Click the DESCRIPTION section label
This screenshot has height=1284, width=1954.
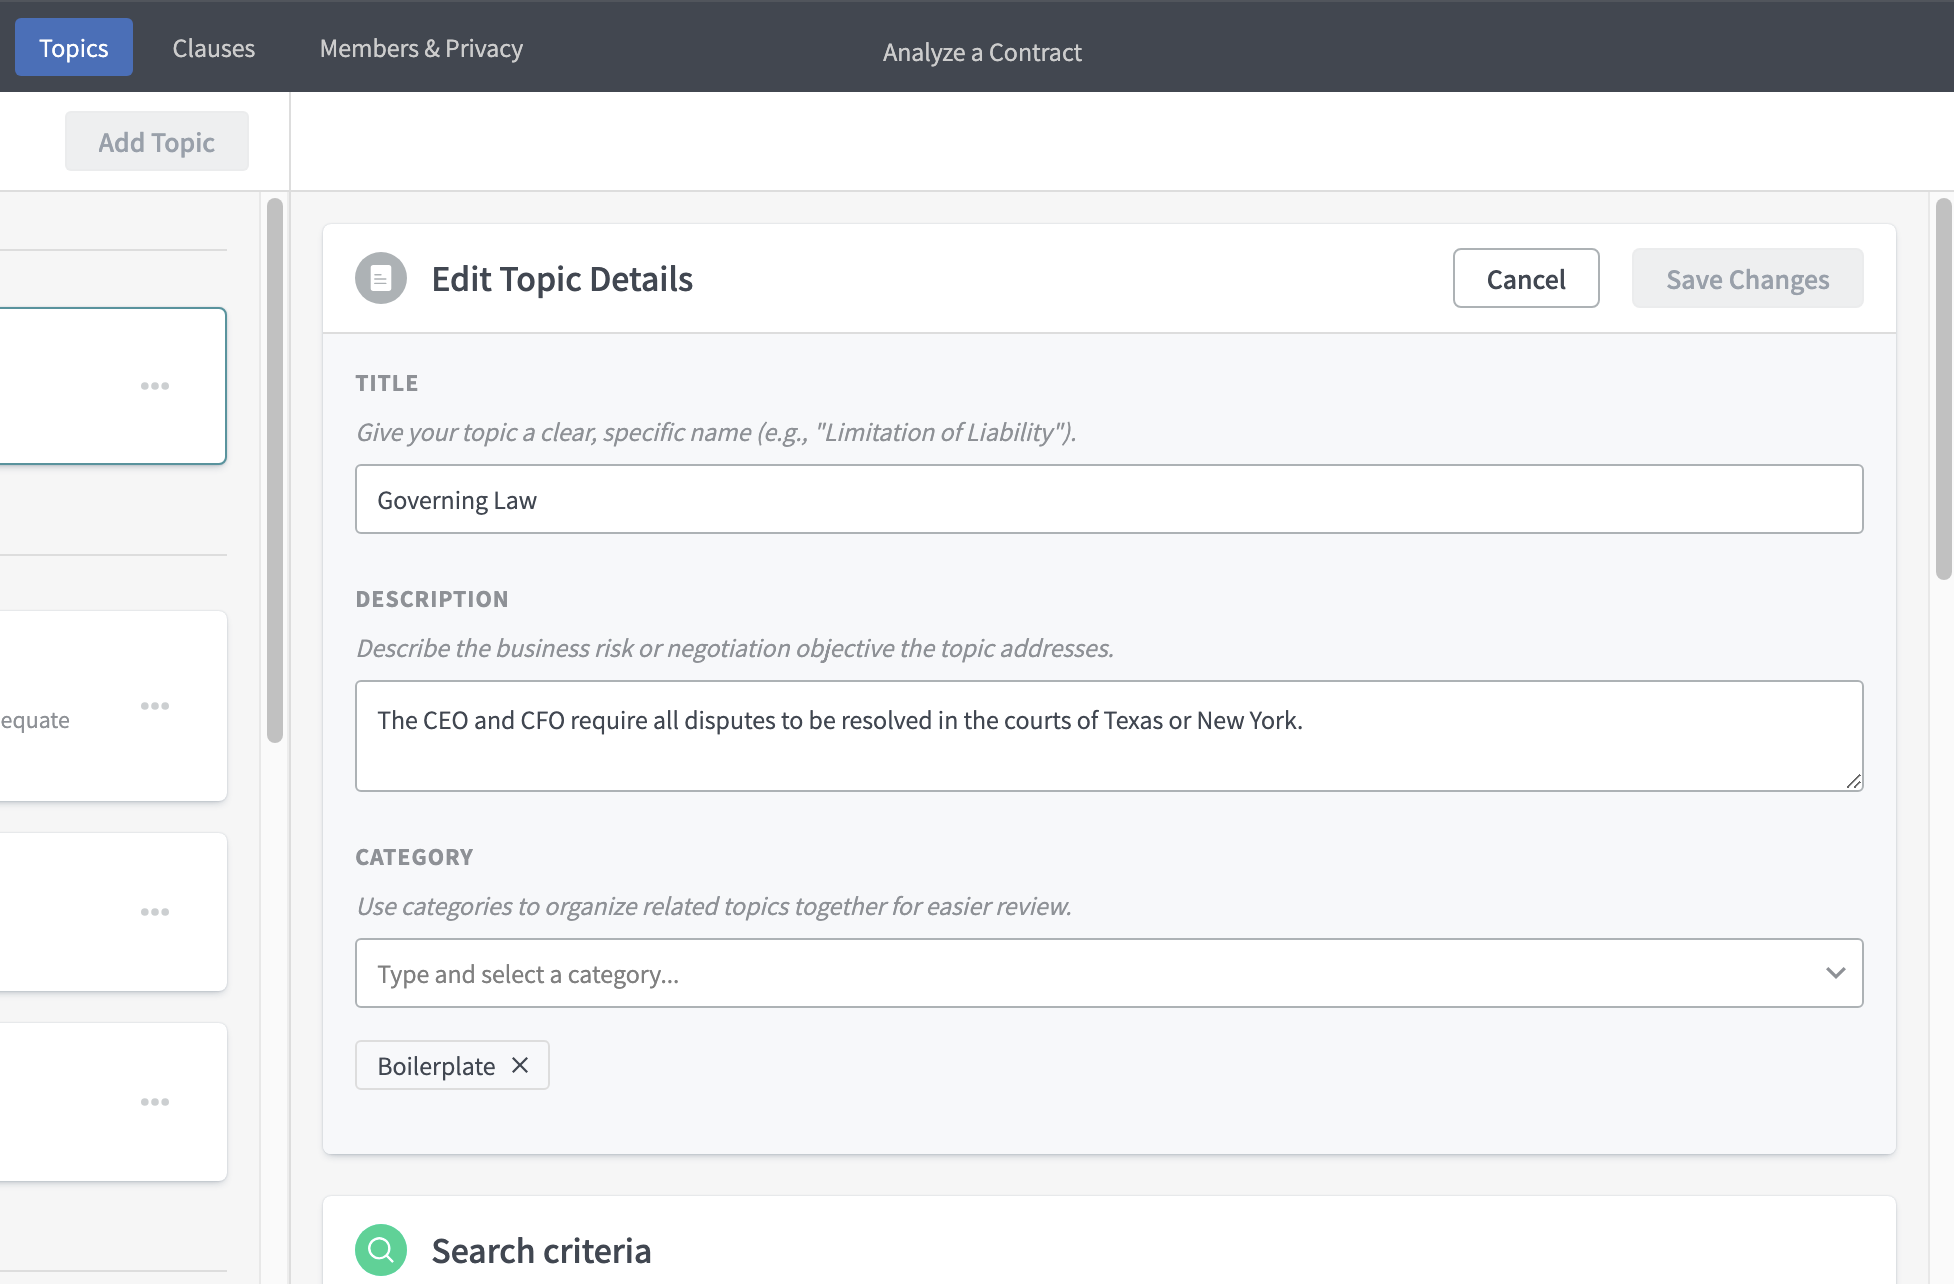[432, 599]
